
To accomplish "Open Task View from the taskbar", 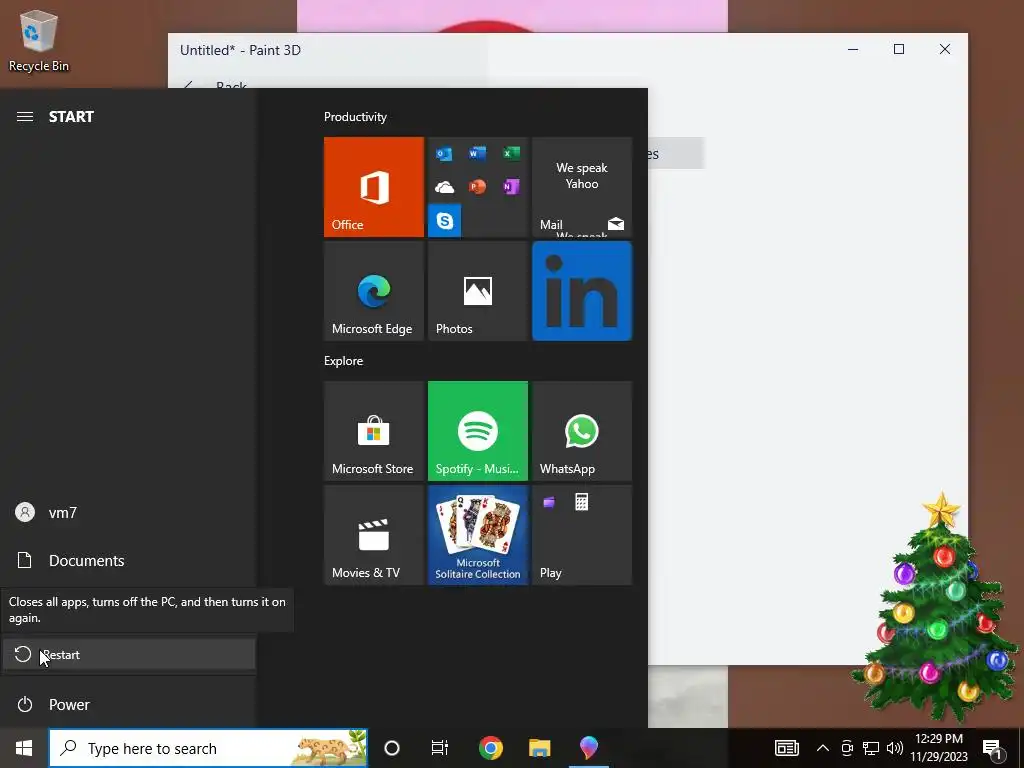I will tap(440, 748).
